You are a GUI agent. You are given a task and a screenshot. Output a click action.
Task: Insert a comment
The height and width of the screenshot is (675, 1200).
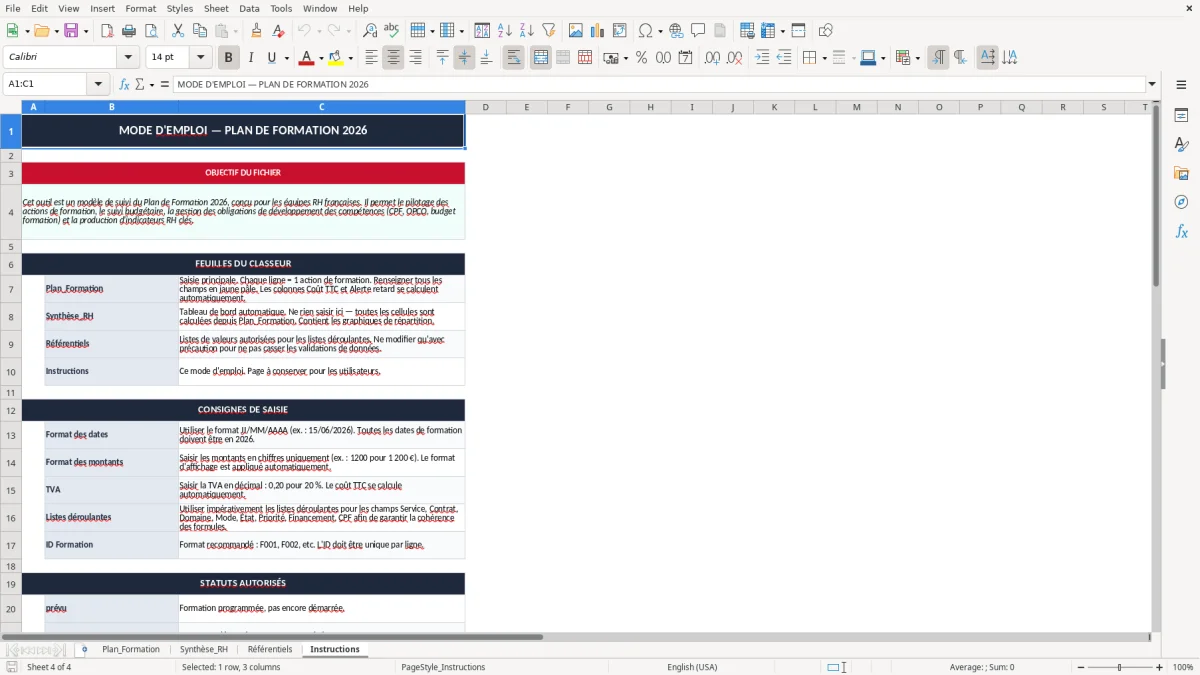(698, 31)
